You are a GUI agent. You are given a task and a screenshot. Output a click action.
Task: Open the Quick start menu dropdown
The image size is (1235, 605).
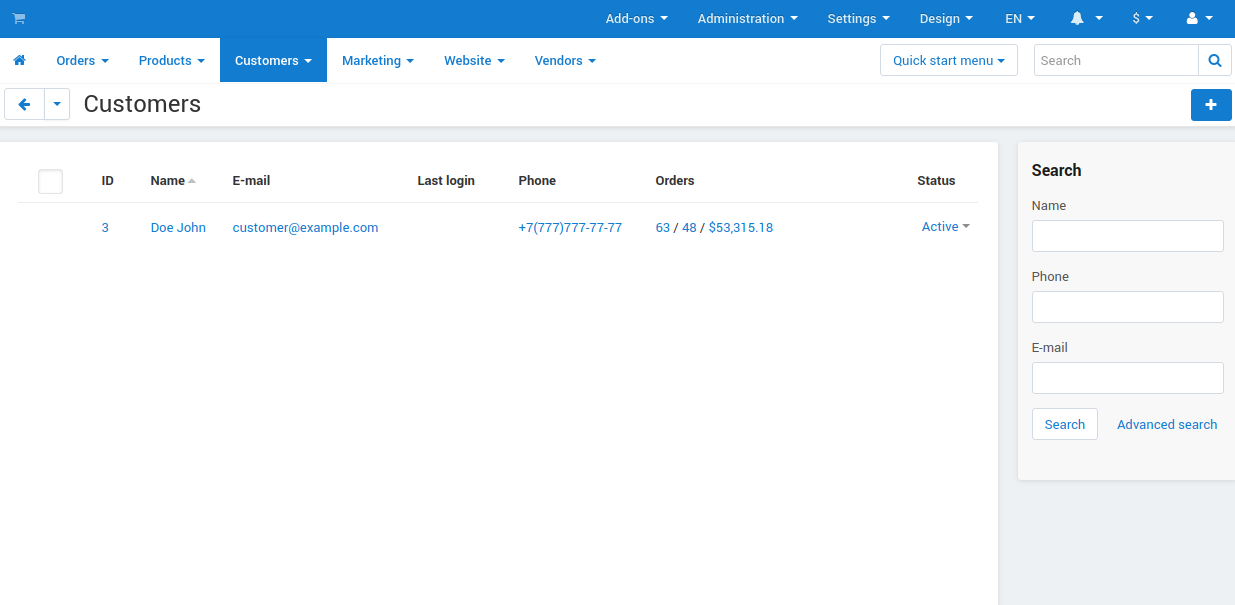[948, 61]
